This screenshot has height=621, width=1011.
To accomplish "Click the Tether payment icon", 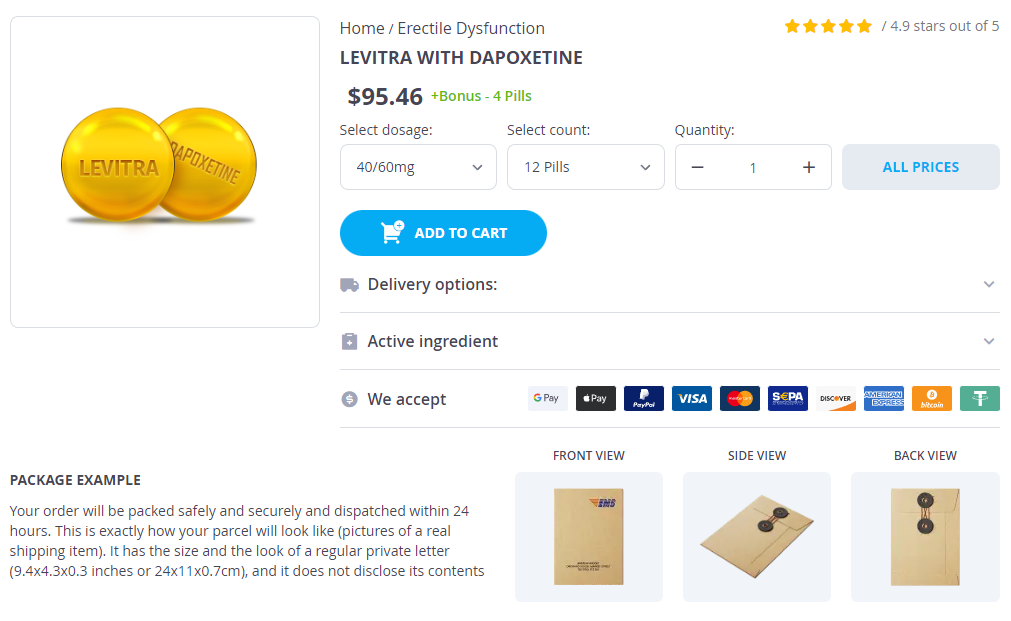I will click(x=980, y=398).
